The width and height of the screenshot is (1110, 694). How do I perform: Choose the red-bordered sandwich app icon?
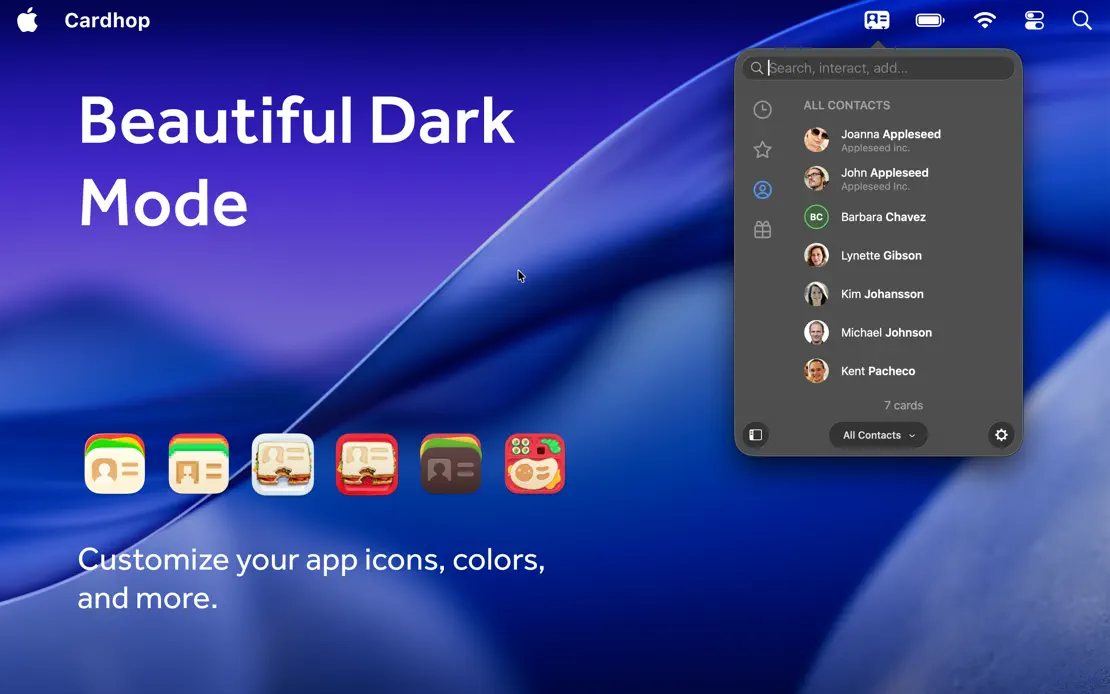coord(367,464)
